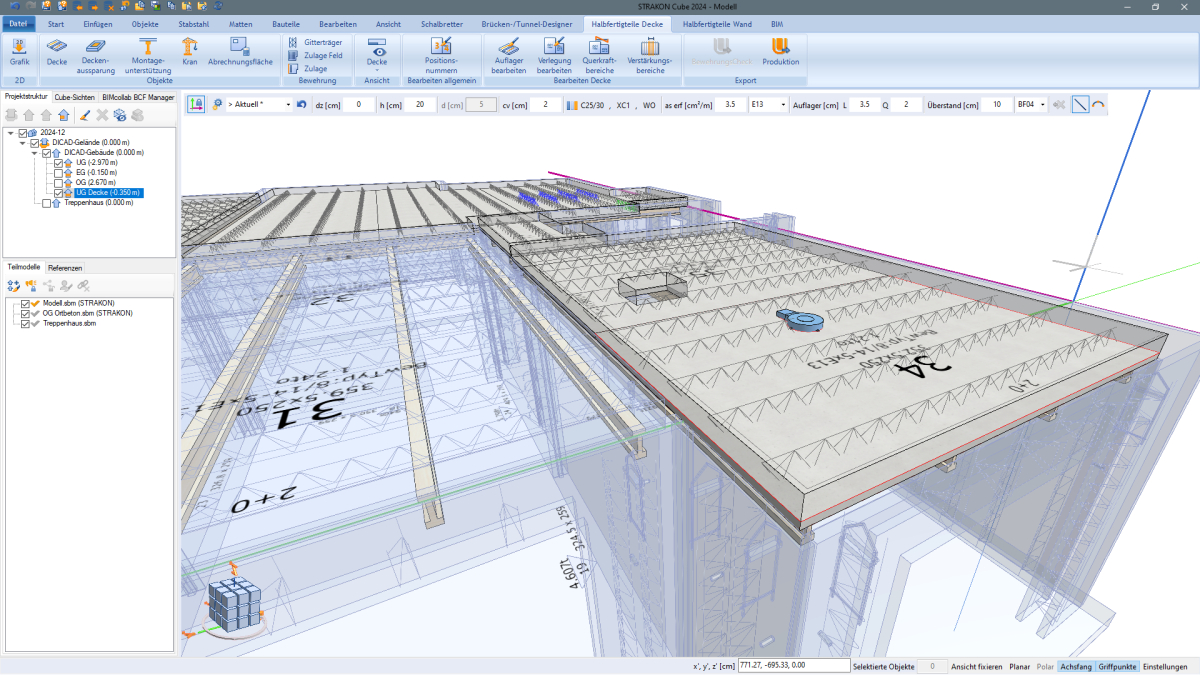Click Einstellungen in the status bar
The image size is (1200, 675).
(x=1165, y=666)
